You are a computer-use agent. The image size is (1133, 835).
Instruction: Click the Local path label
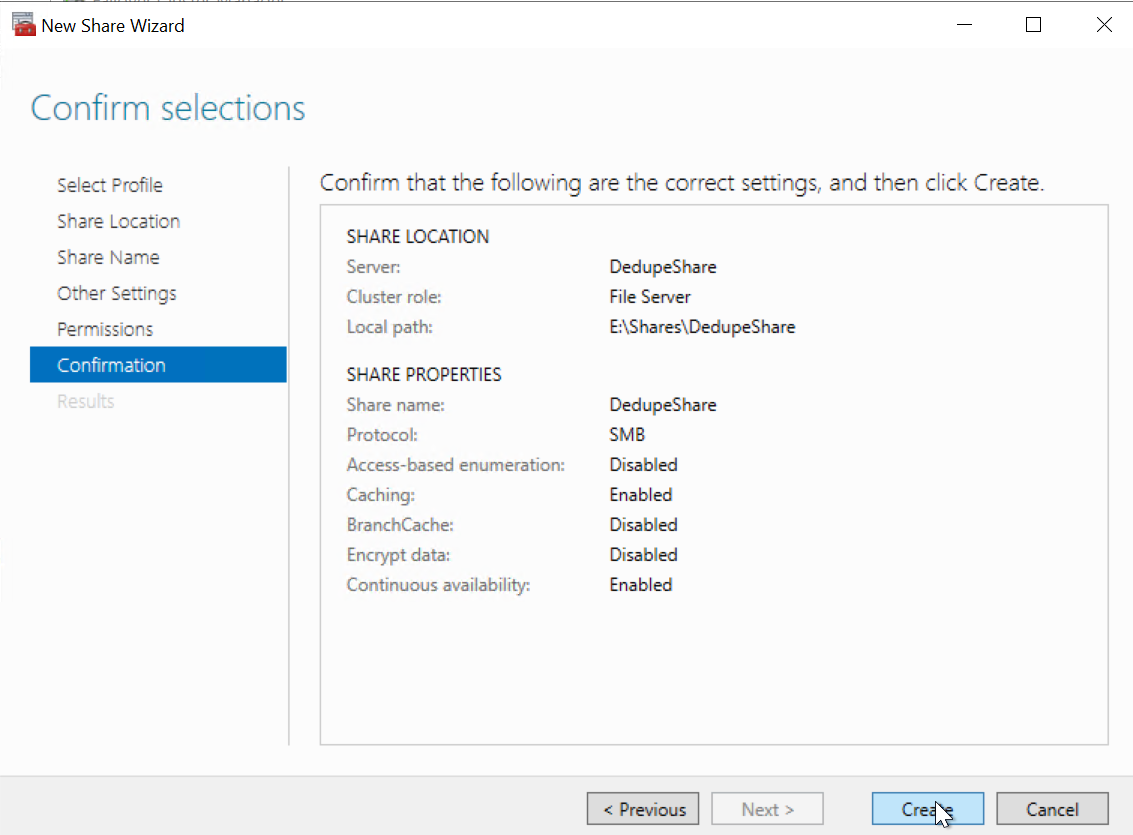coord(389,326)
